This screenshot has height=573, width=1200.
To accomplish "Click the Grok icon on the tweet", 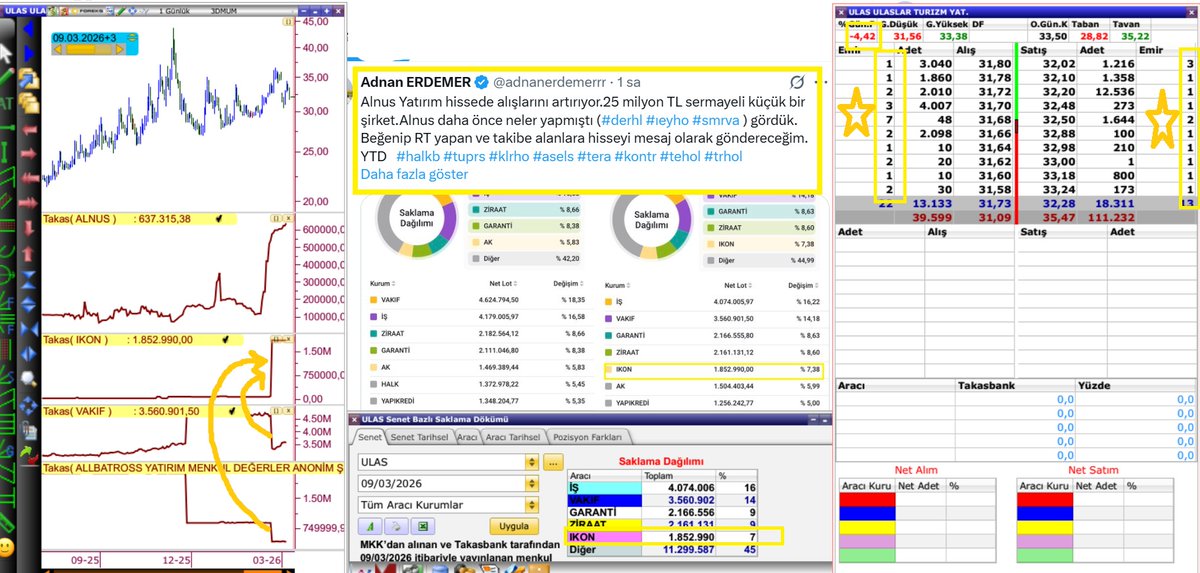I will (798, 82).
